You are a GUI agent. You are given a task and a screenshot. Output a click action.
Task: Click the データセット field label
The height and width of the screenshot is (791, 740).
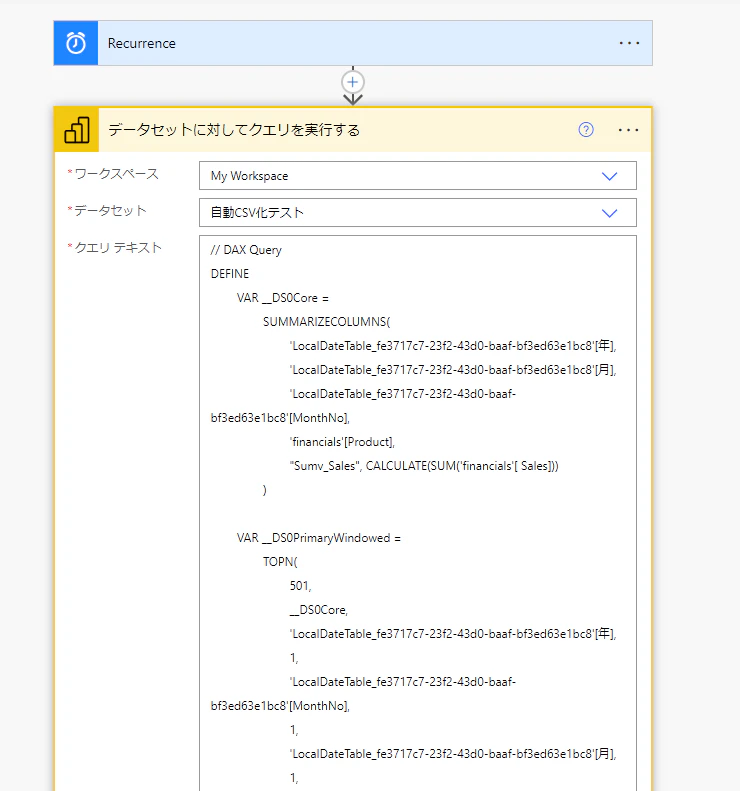coord(110,211)
